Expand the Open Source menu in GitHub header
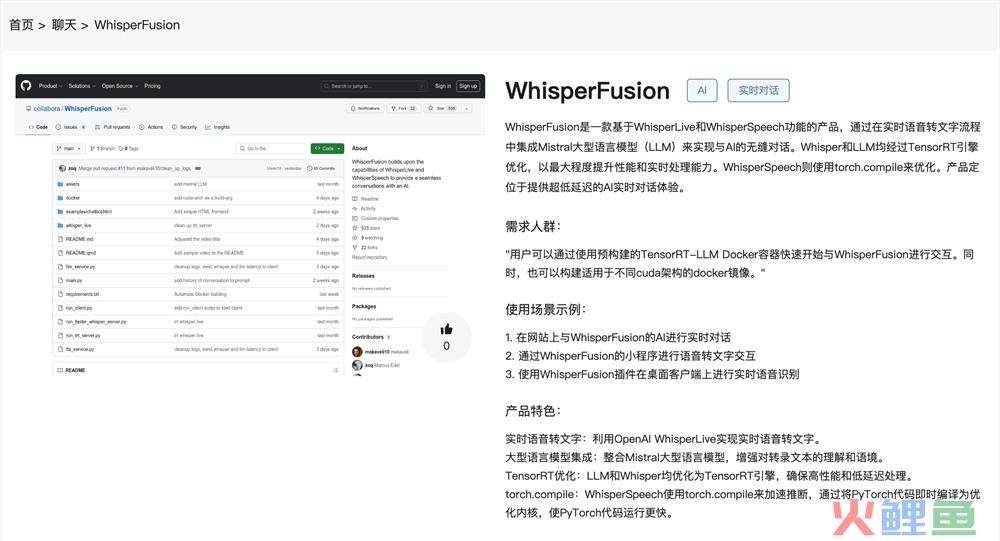This screenshot has height=541, width=1000. tap(119, 86)
